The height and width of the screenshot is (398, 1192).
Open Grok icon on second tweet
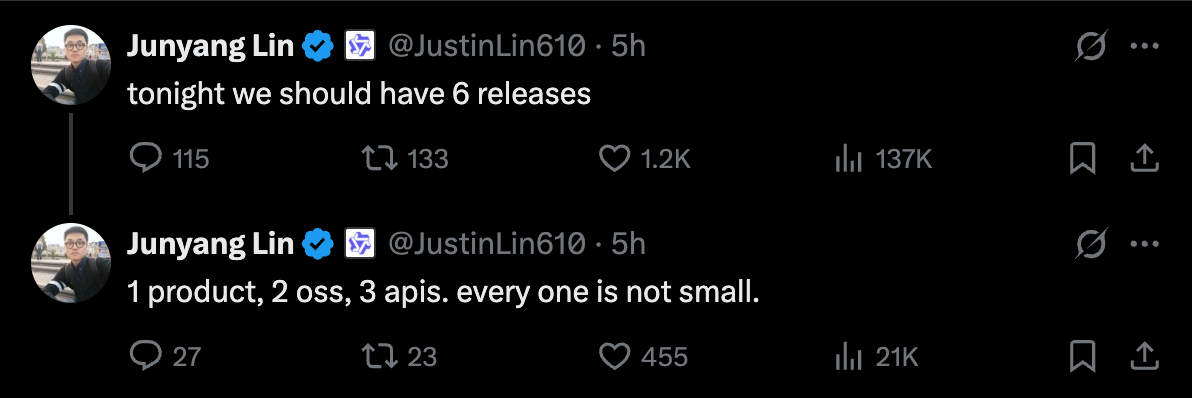click(x=1092, y=244)
